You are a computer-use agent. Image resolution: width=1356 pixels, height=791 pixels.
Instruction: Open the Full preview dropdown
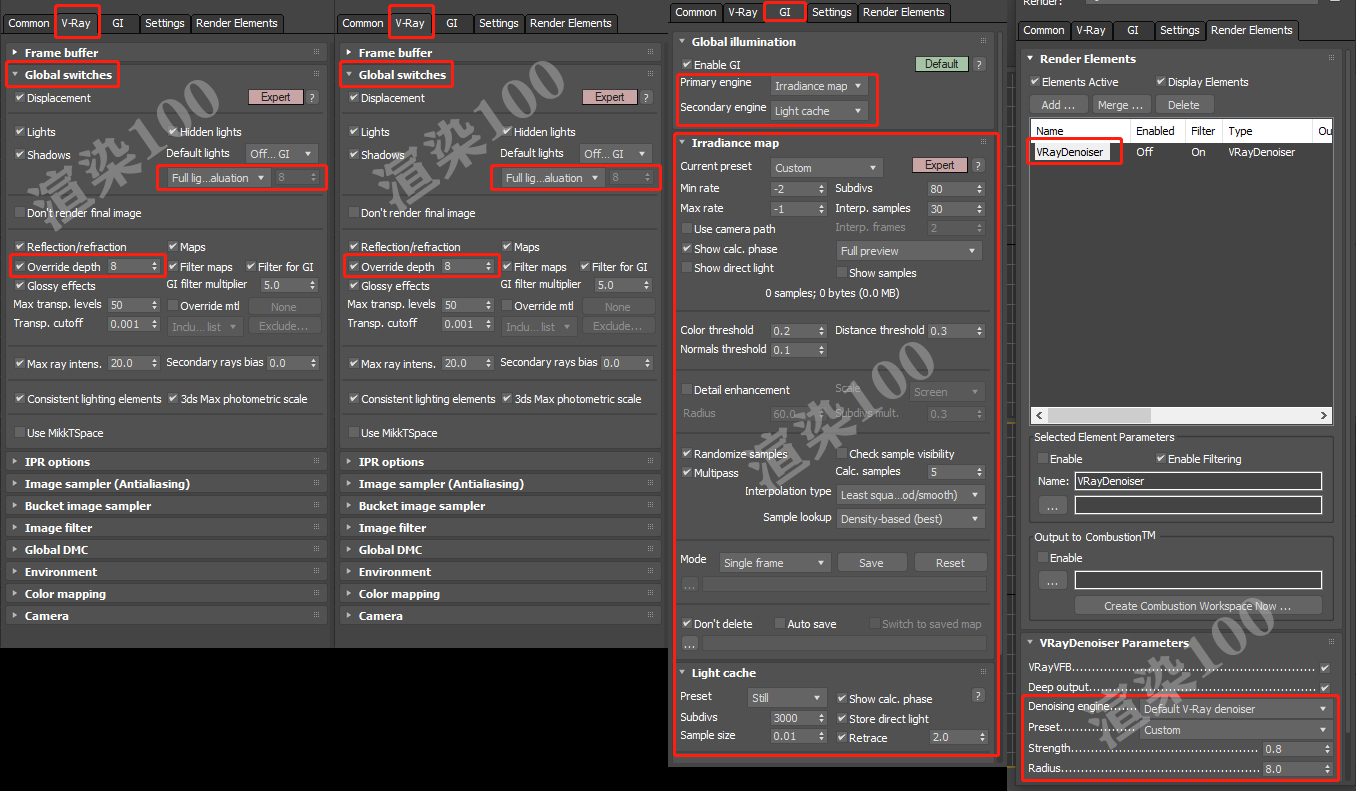click(x=909, y=251)
